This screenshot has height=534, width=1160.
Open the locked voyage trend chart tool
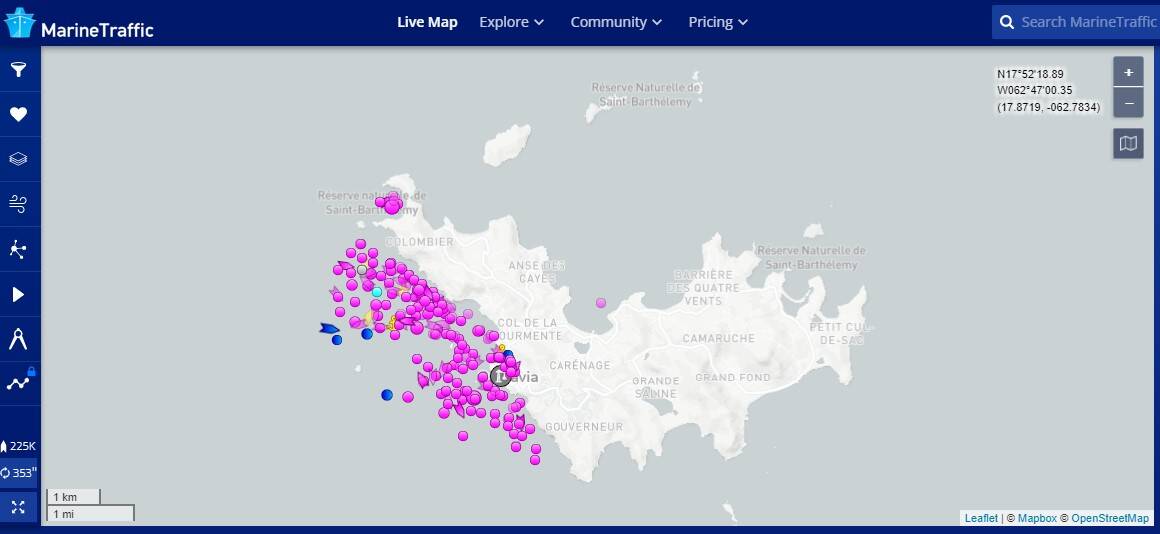[18, 382]
